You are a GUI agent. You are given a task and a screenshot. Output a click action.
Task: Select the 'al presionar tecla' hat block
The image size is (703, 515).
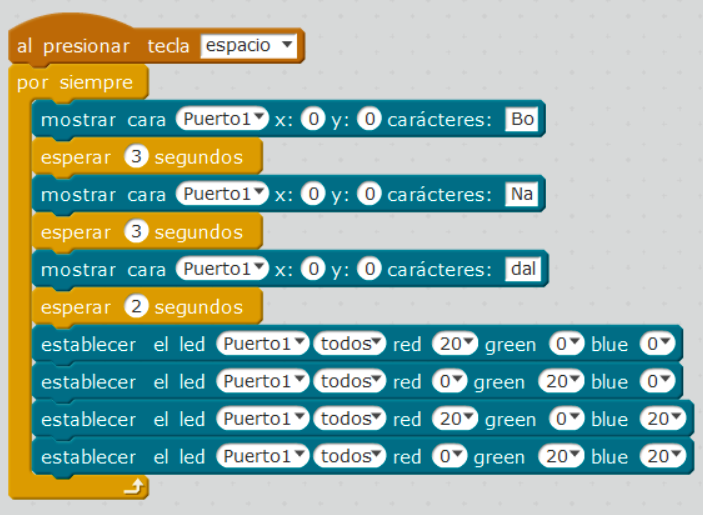[80, 47]
